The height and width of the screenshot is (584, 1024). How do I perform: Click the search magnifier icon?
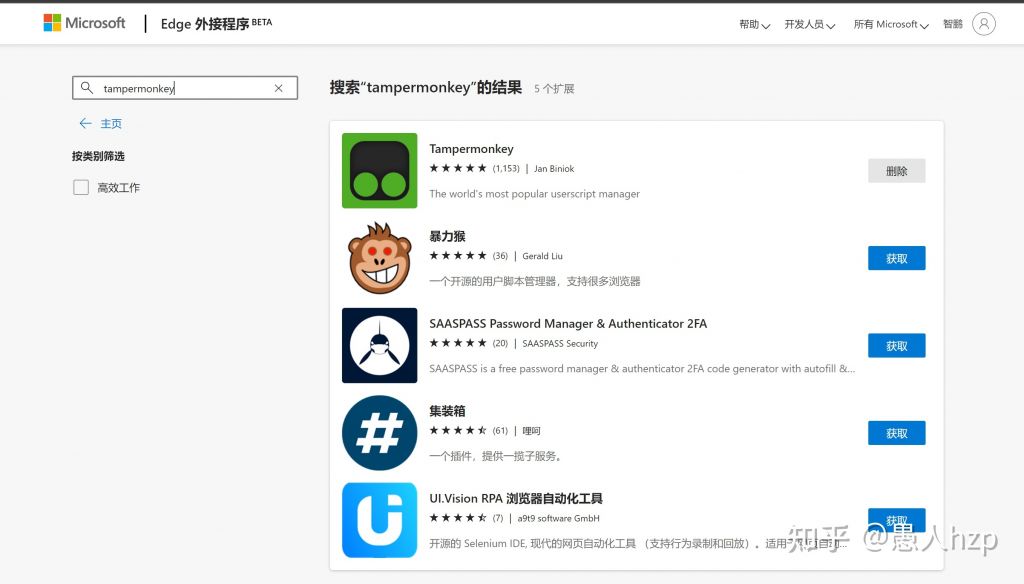87,88
